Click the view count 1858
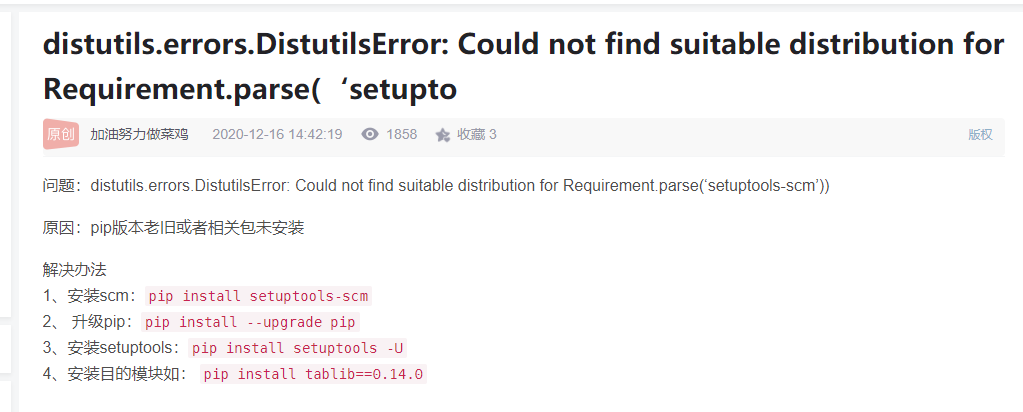Image resolution: width=1023 pixels, height=412 pixels. click(401, 135)
